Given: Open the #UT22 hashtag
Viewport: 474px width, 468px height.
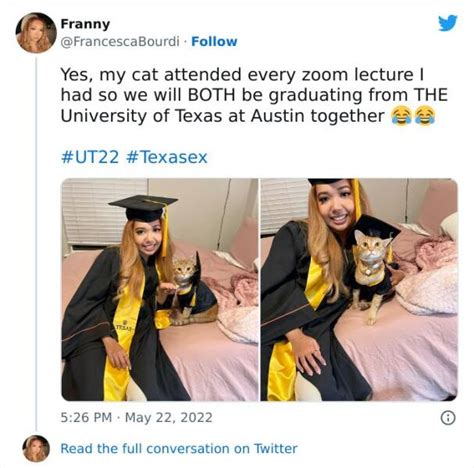Looking at the screenshot, I should [x=90, y=157].
